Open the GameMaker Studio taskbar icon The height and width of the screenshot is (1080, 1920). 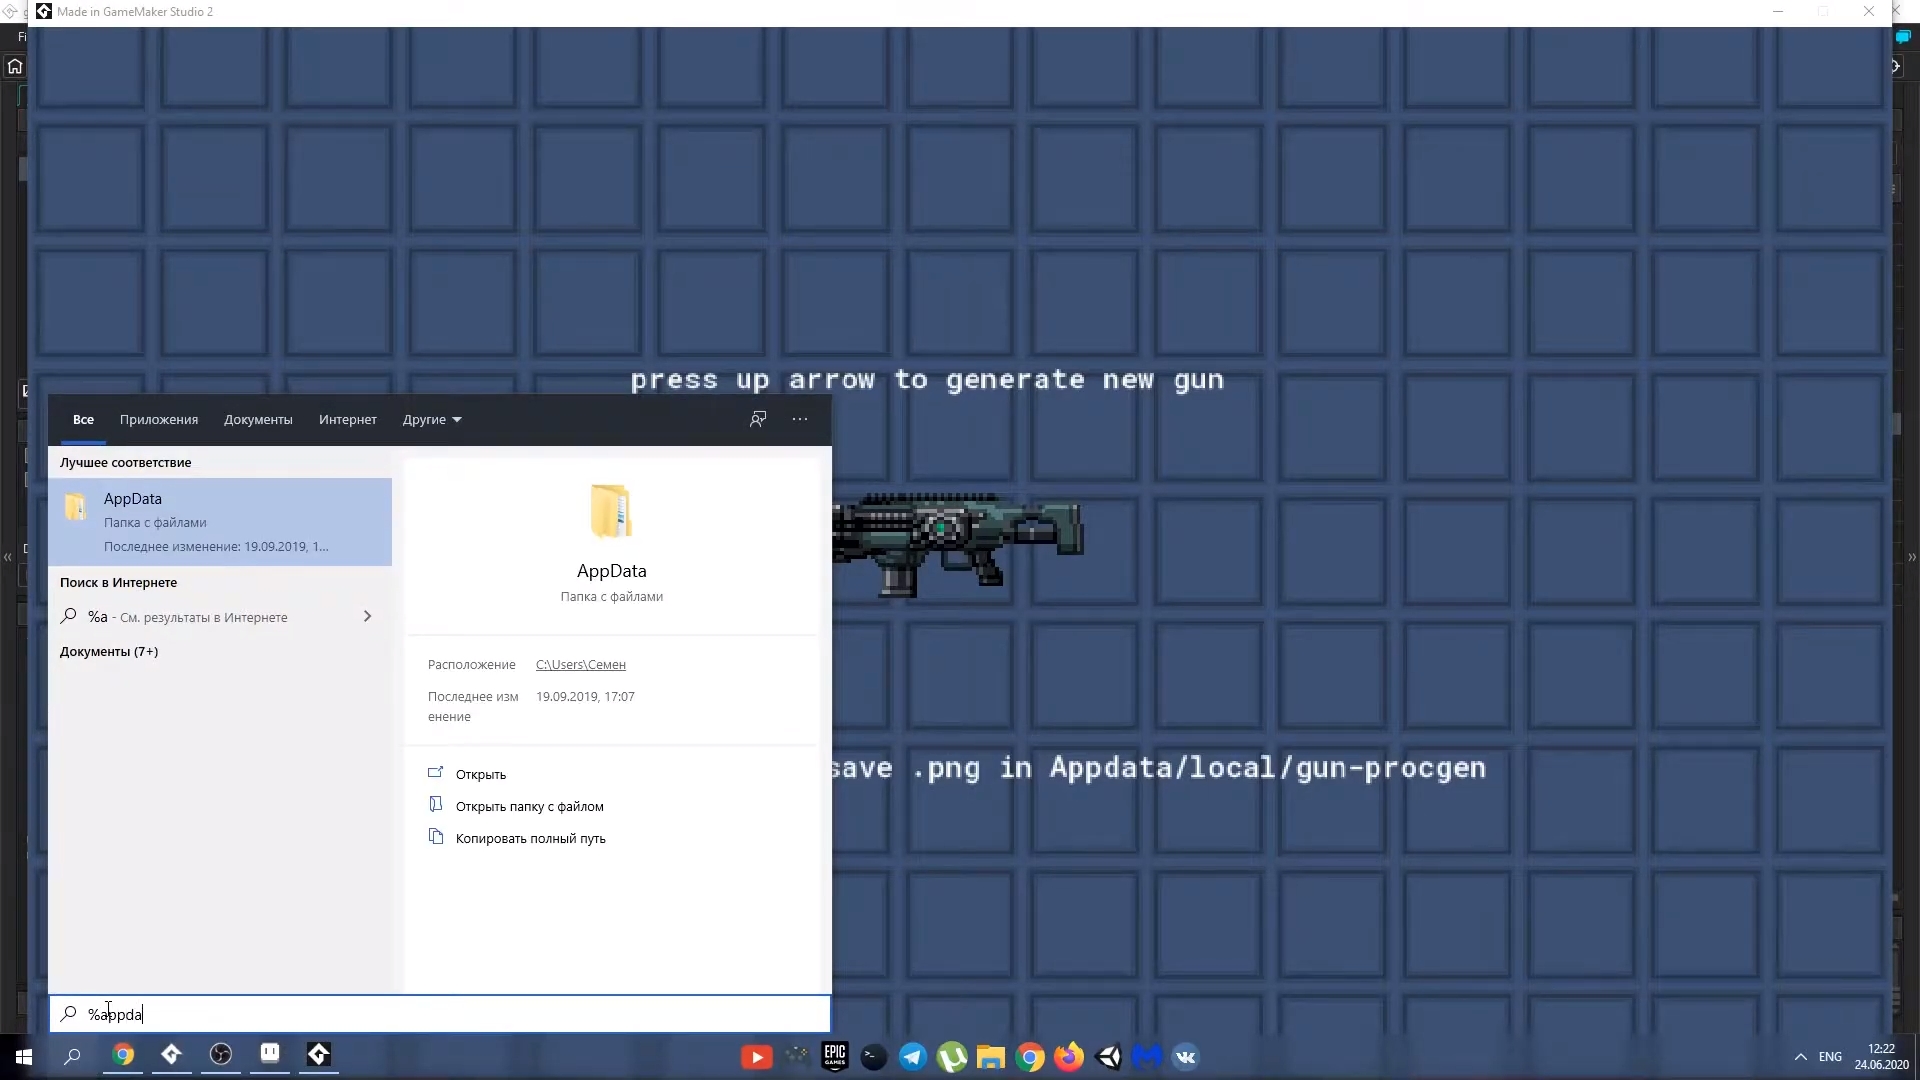coord(171,1055)
